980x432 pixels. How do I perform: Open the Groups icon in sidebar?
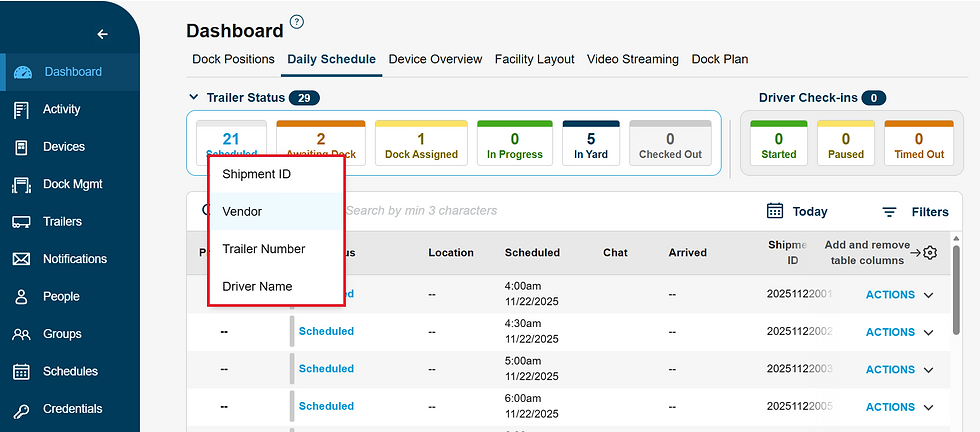point(21,334)
